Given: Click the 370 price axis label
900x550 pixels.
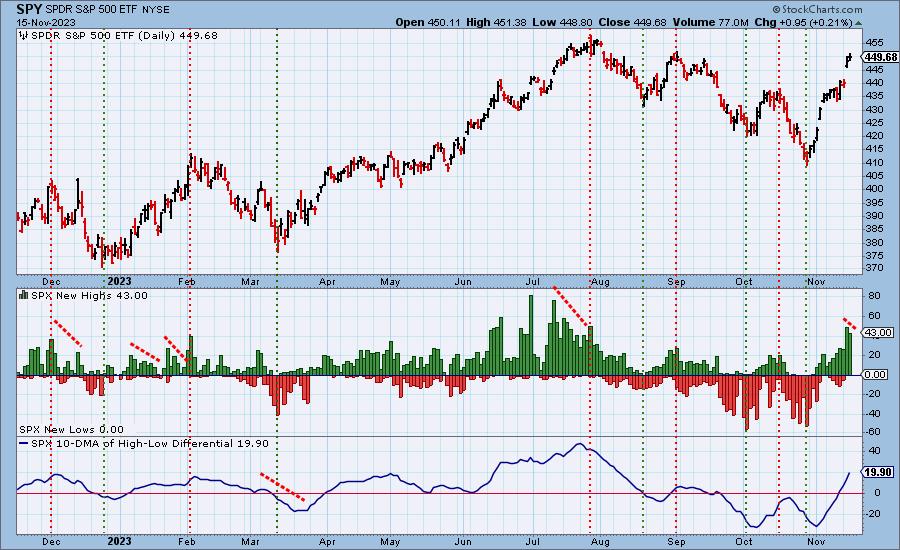Looking at the screenshot, I should pyautogui.click(x=874, y=268).
